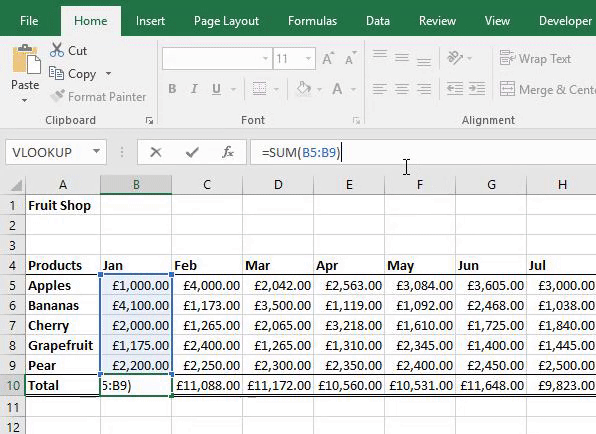Click the Merge & Center button
The height and width of the screenshot is (434, 596).
[x=547, y=89]
